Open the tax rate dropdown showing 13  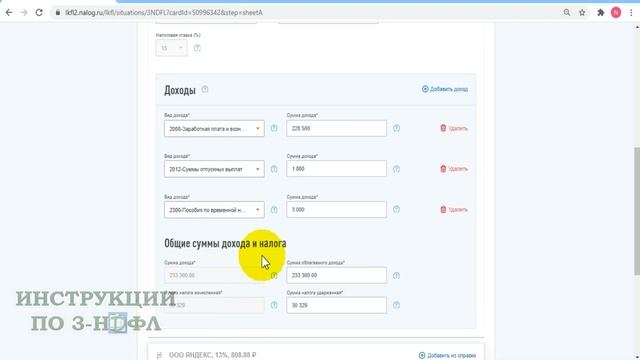coord(171,48)
